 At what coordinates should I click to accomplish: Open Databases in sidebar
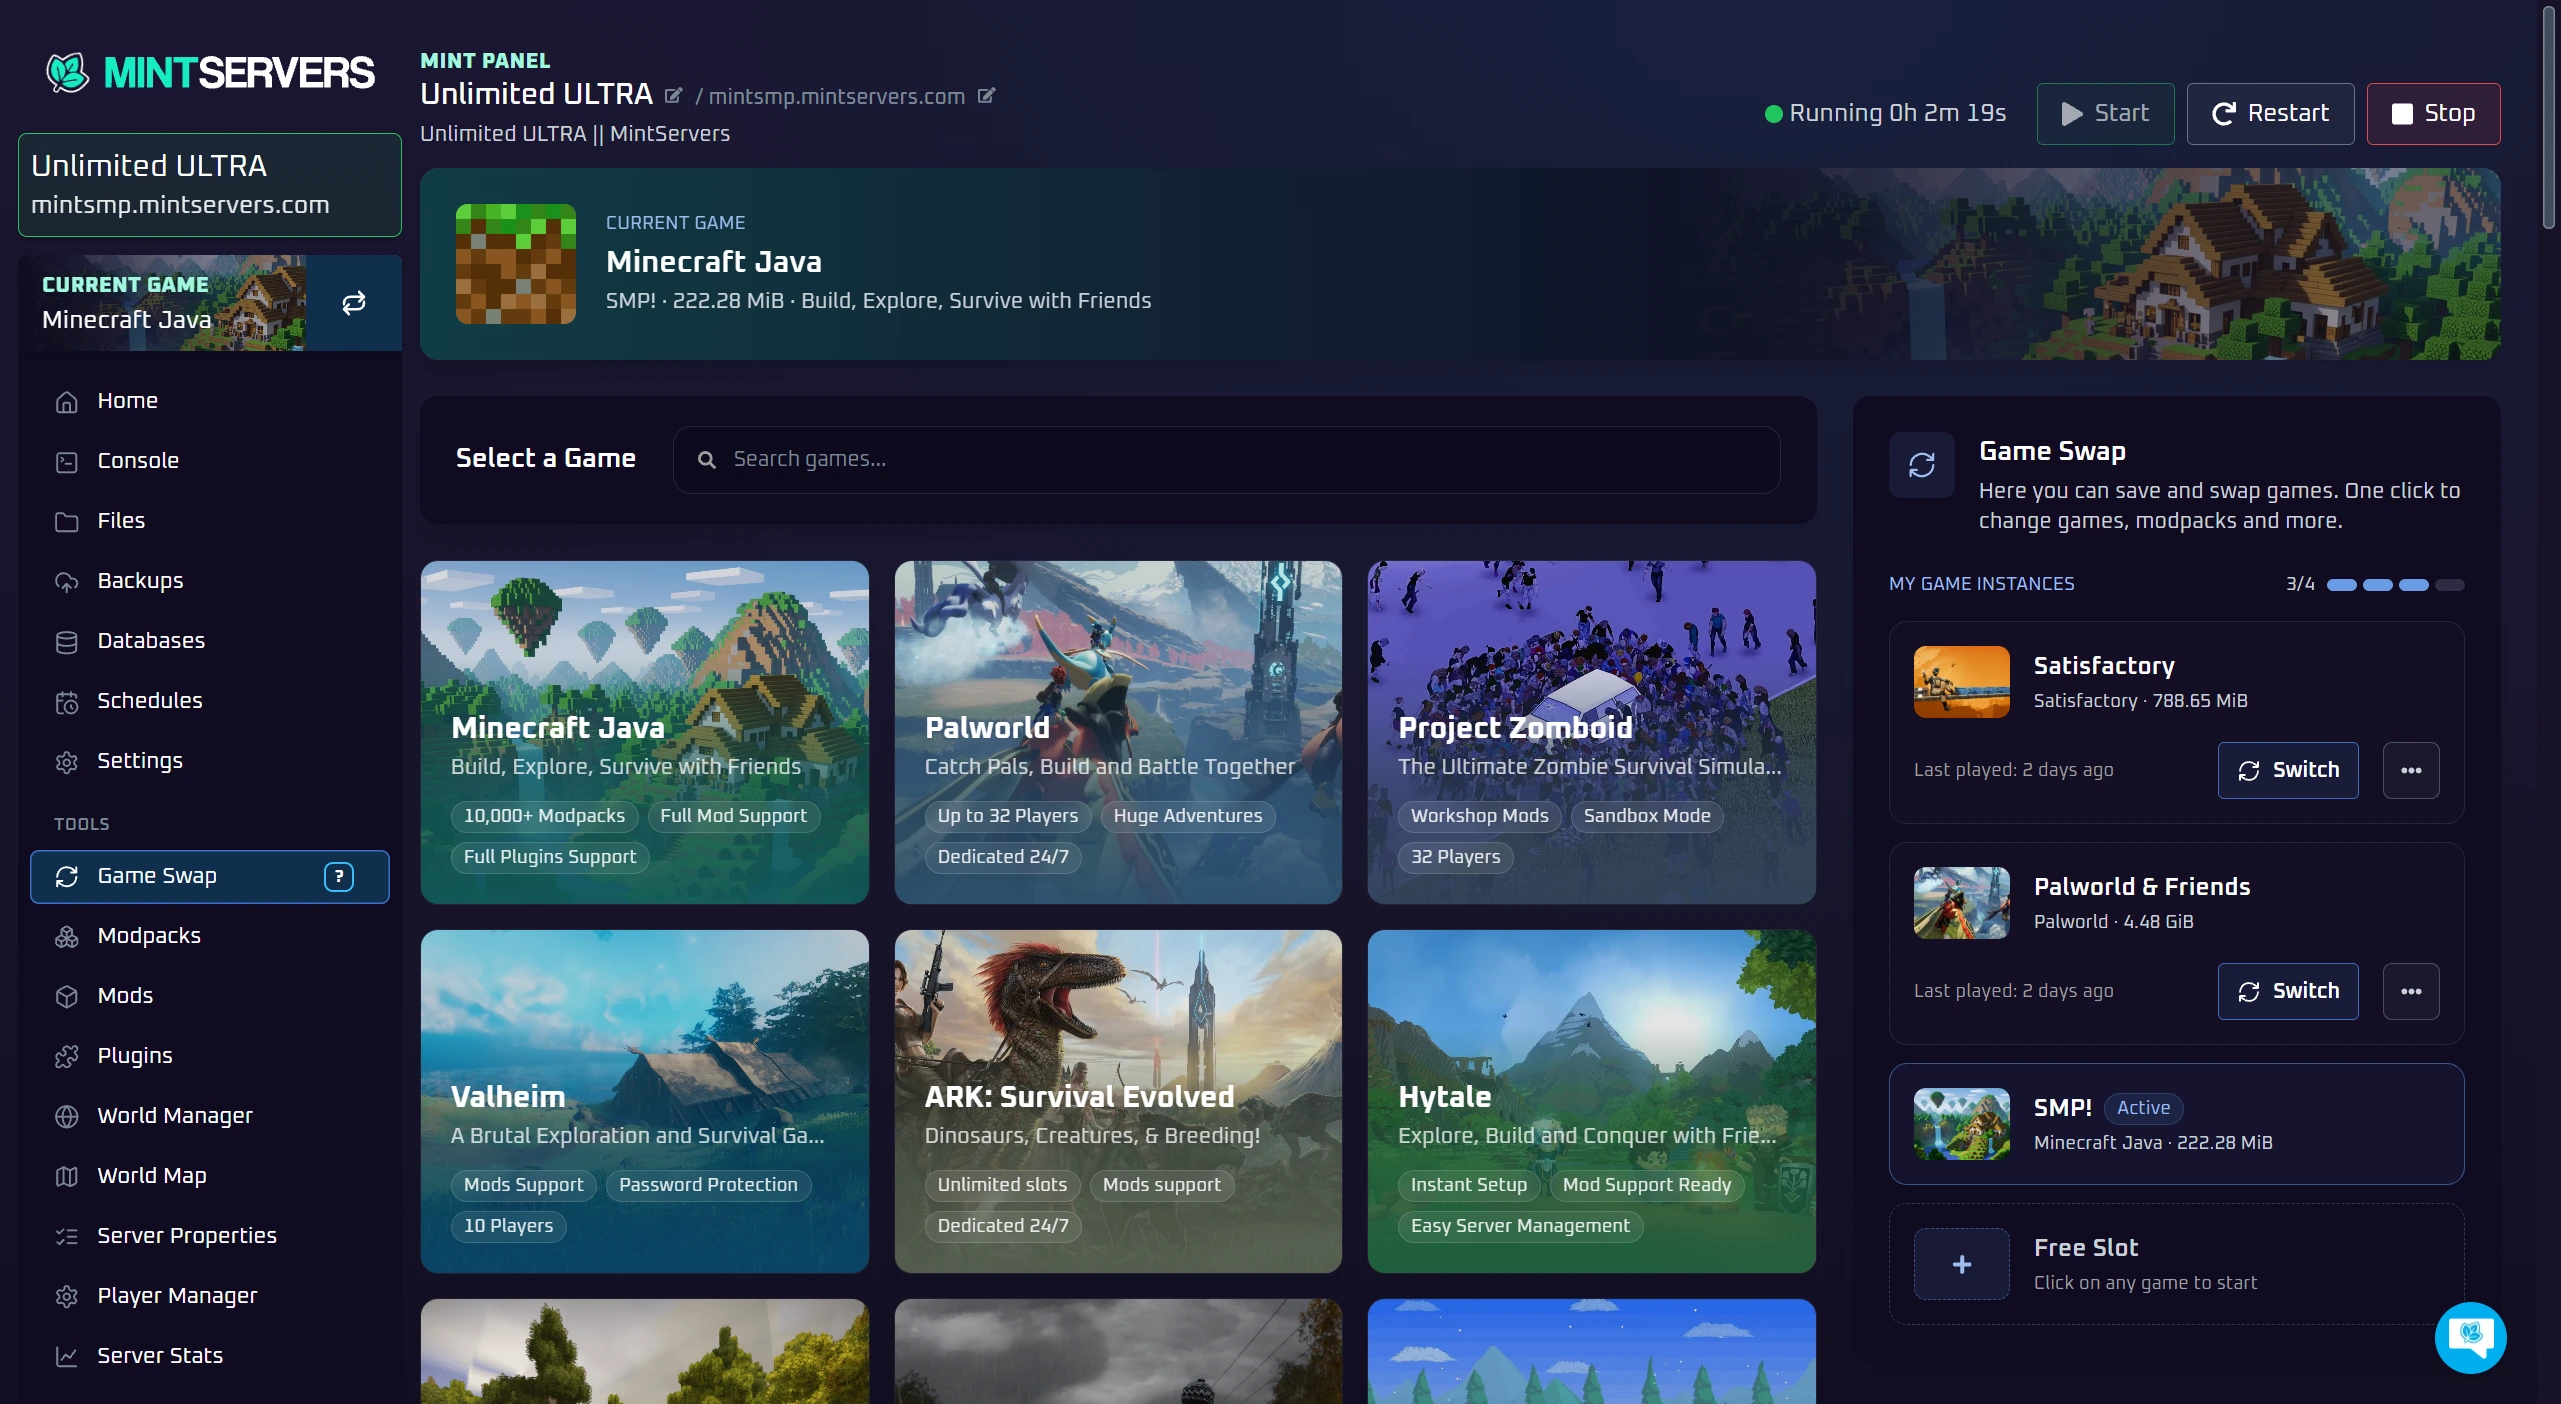pos(209,641)
